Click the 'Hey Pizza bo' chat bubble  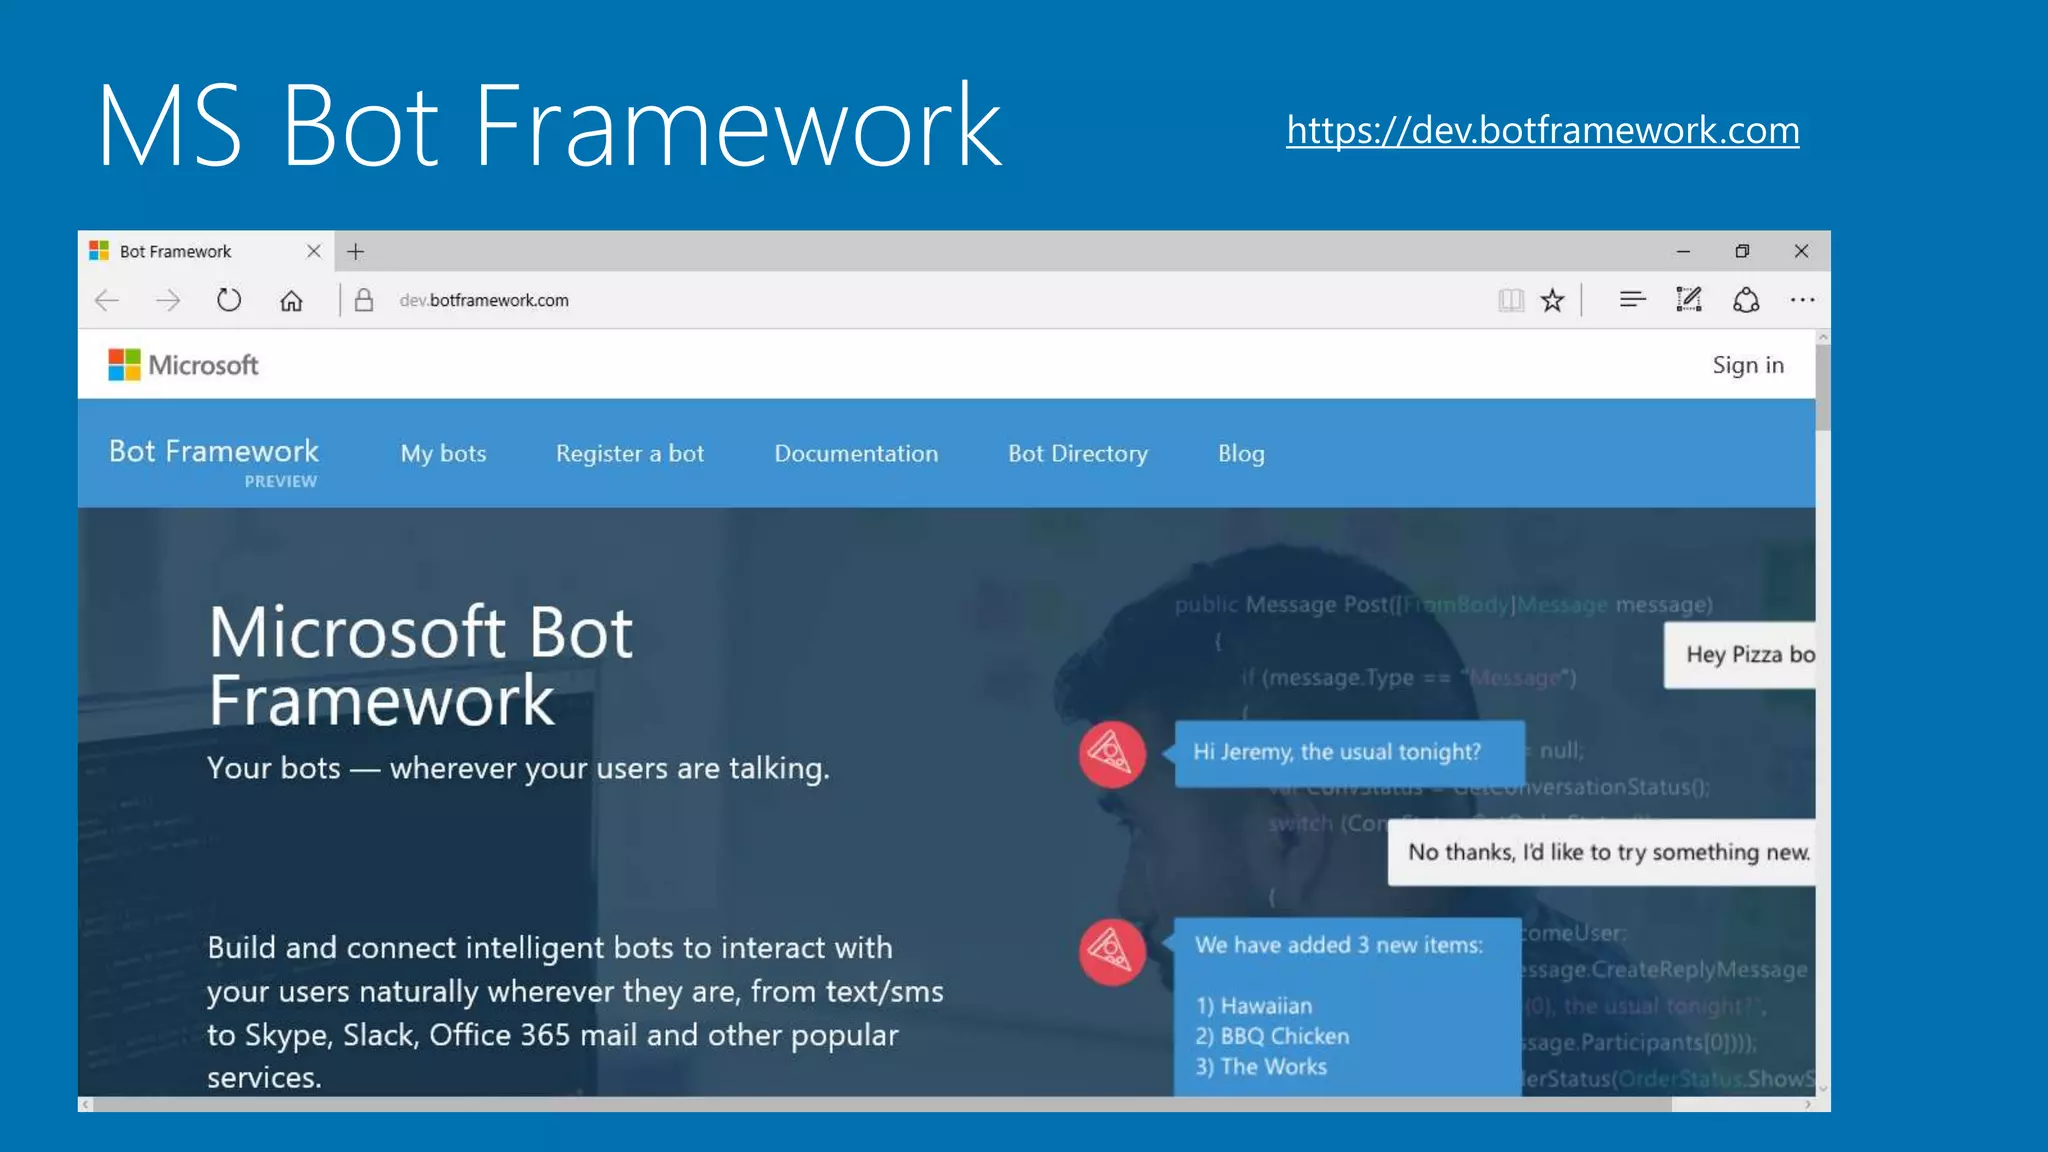(1740, 655)
